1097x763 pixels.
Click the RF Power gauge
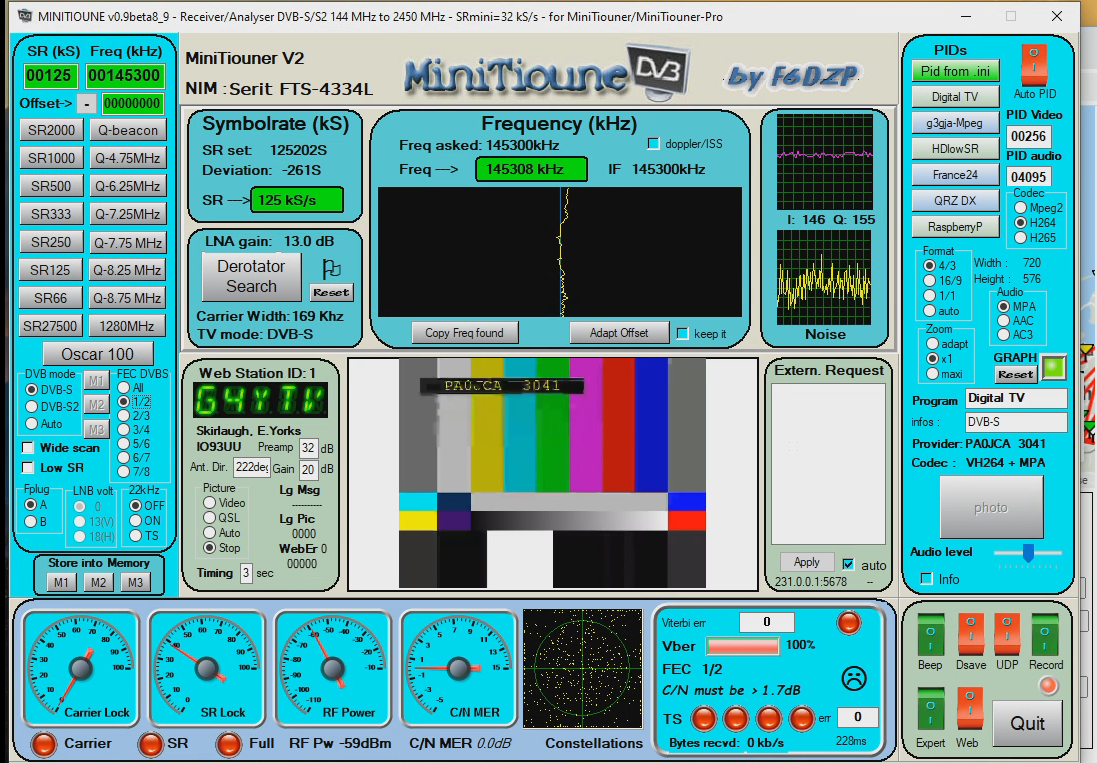coord(332,668)
